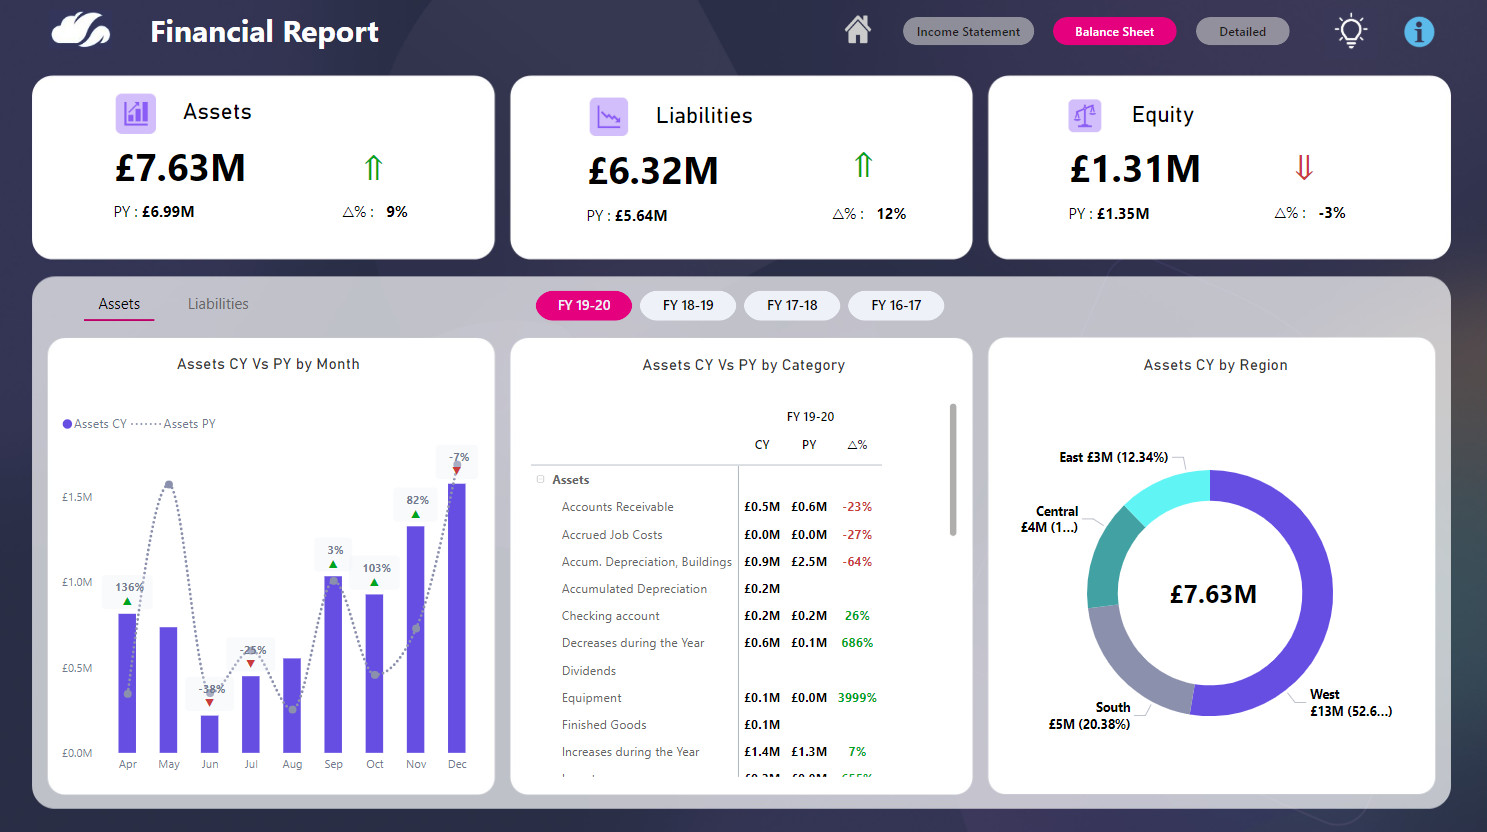Collapse the Assets row in the category table
1487x832 pixels.
coord(541,480)
